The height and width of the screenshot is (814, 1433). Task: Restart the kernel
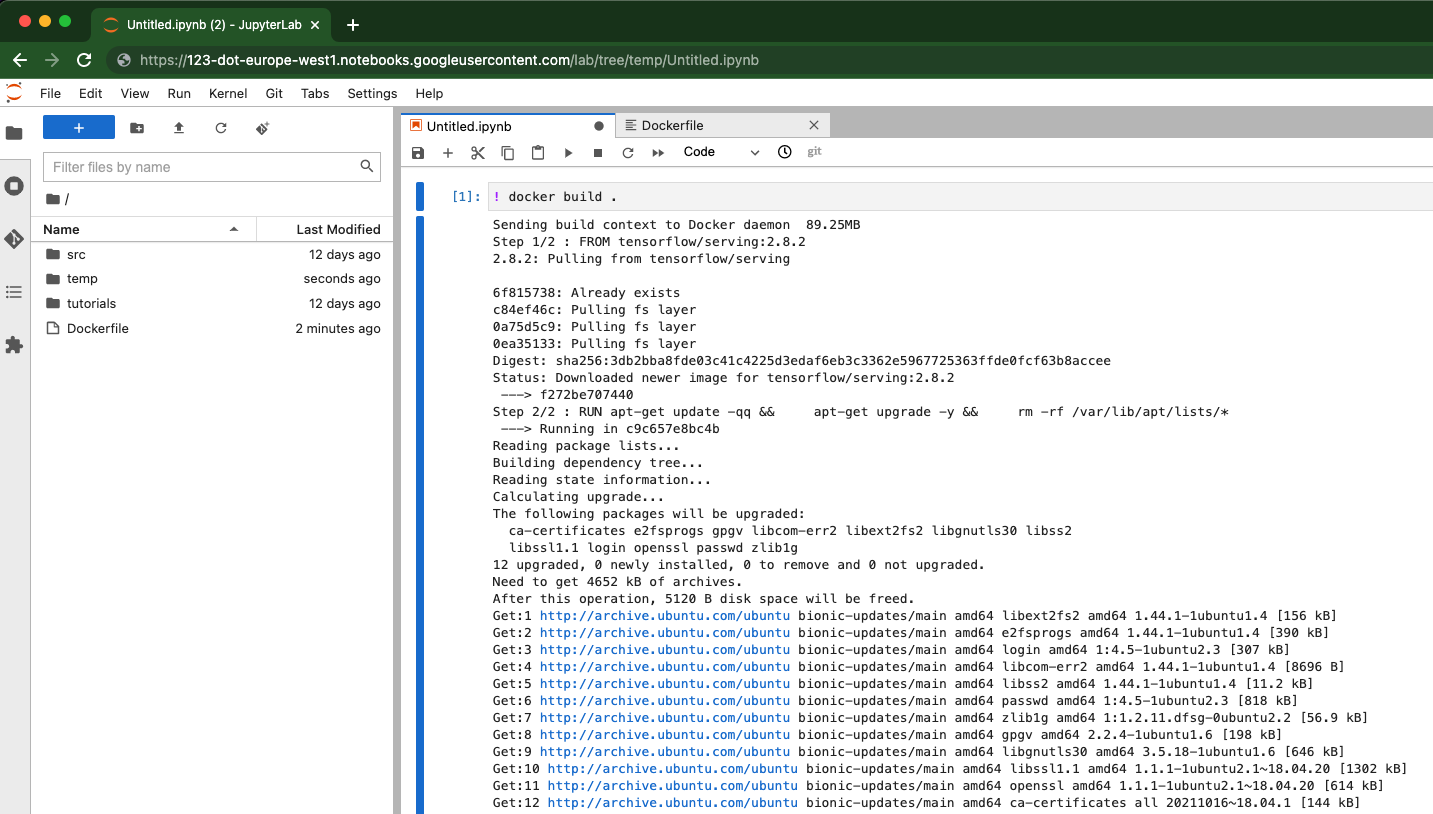click(x=628, y=153)
